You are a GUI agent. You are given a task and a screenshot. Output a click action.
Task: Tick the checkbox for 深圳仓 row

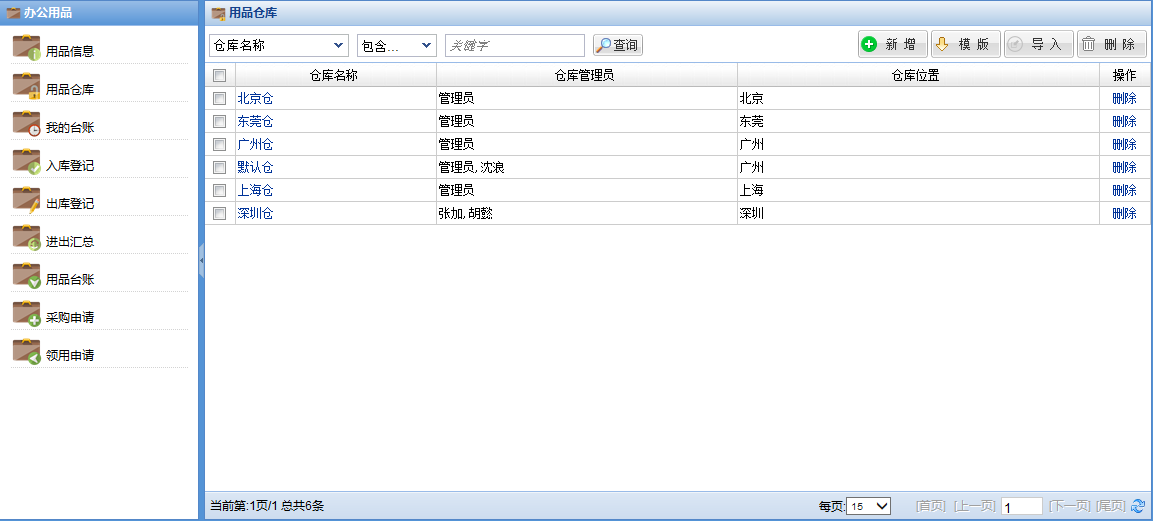pyautogui.click(x=220, y=213)
